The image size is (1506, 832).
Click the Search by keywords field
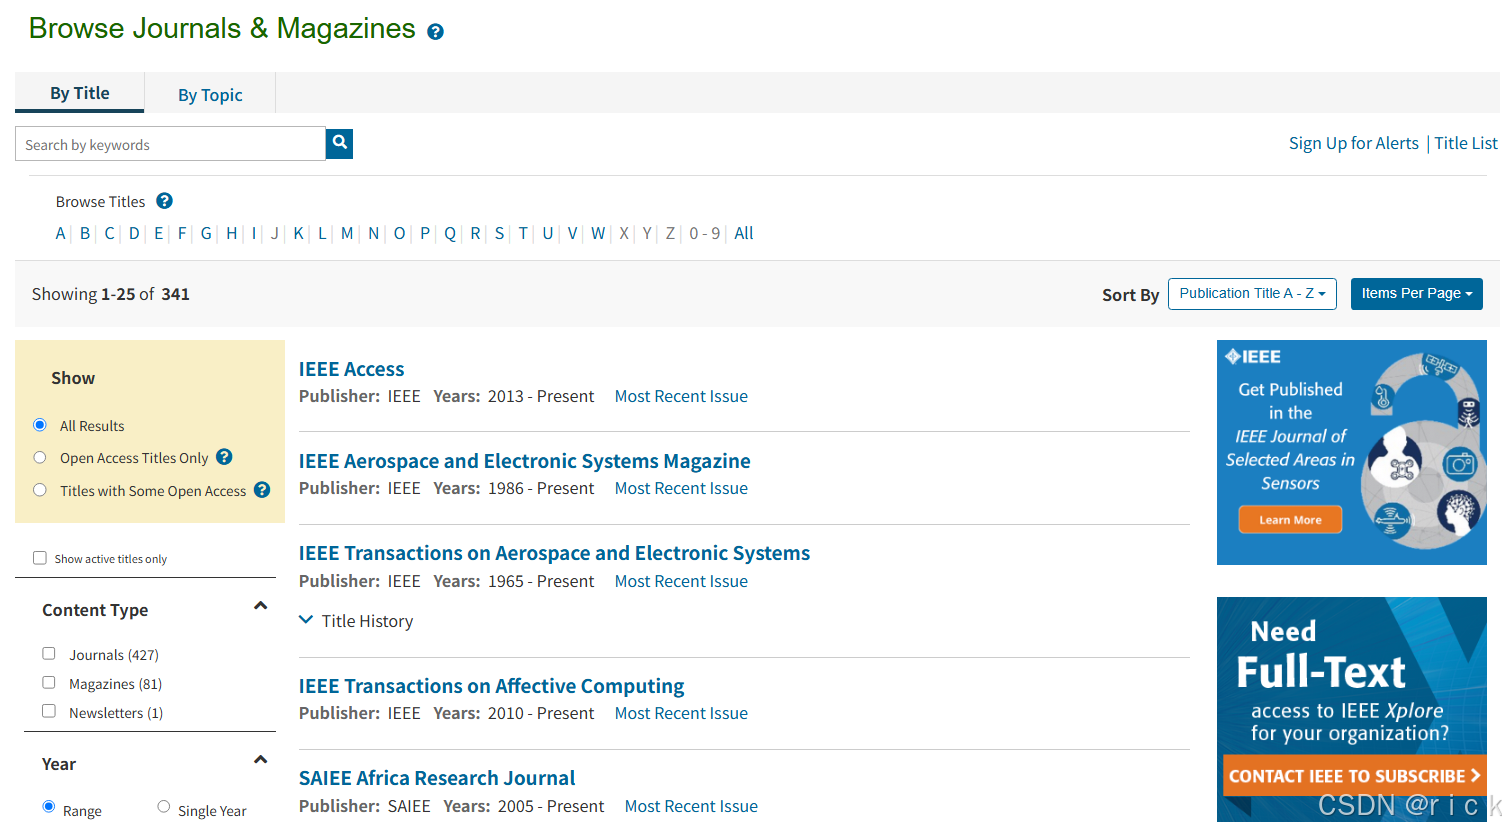pos(170,144)
